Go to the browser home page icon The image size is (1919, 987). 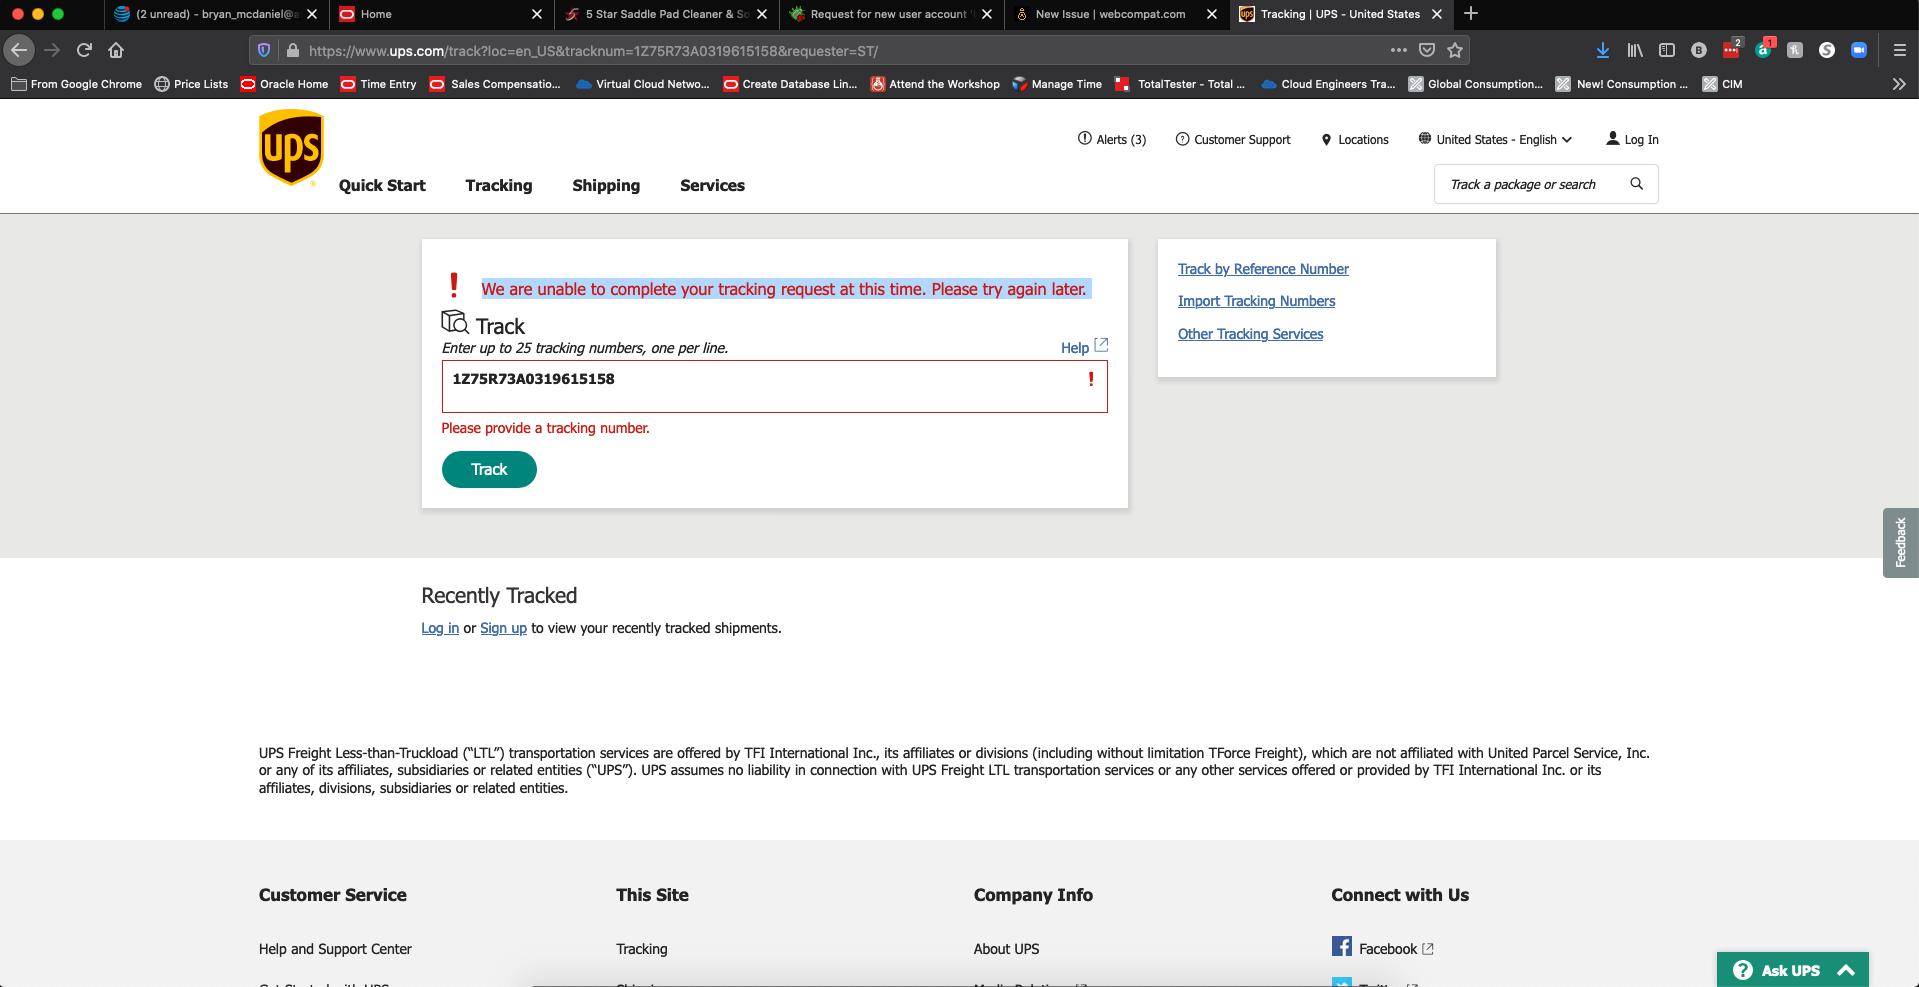click(116, 50)
